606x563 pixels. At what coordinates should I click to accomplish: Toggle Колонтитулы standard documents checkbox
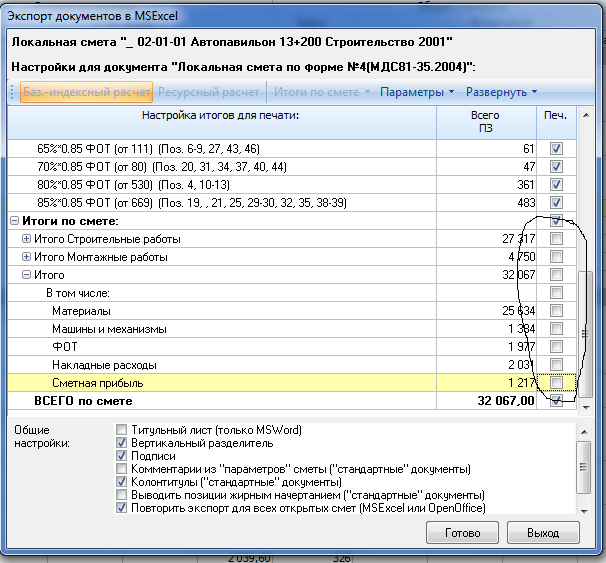tap(122, 482)
